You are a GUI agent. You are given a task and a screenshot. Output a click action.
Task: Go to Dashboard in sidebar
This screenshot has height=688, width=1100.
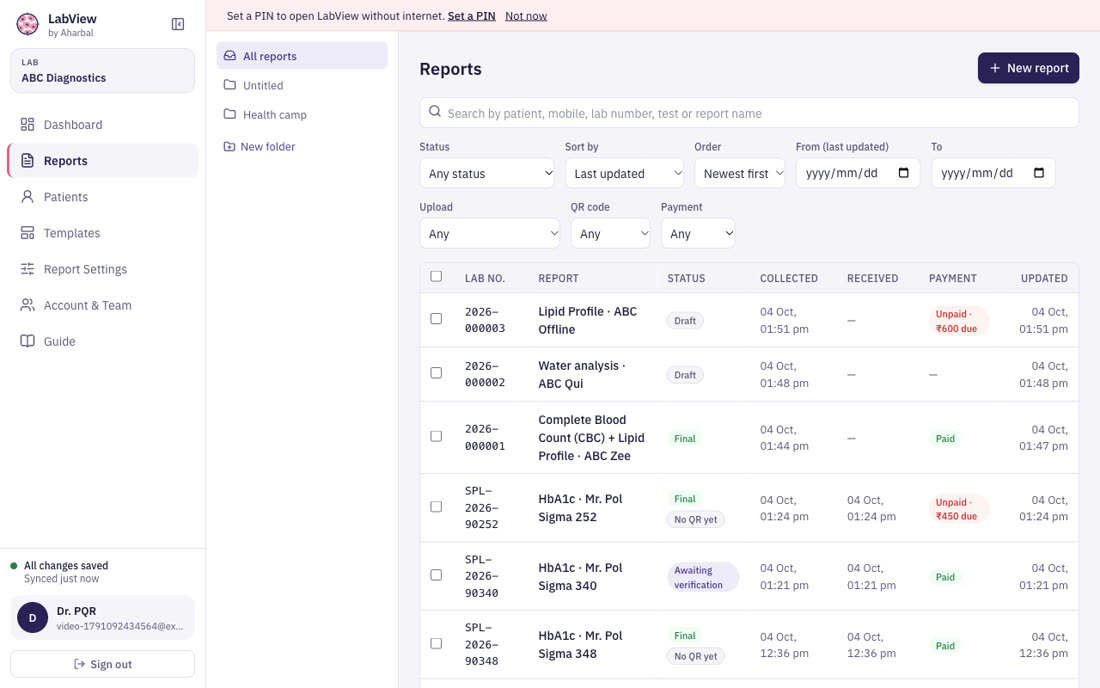[x=102, y=125]
